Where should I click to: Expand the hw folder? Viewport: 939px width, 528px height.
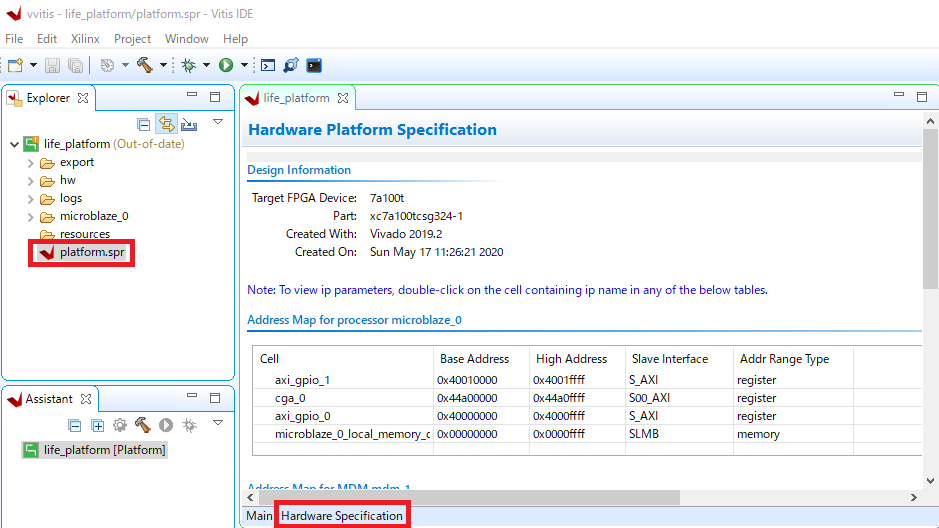[31, 181]
